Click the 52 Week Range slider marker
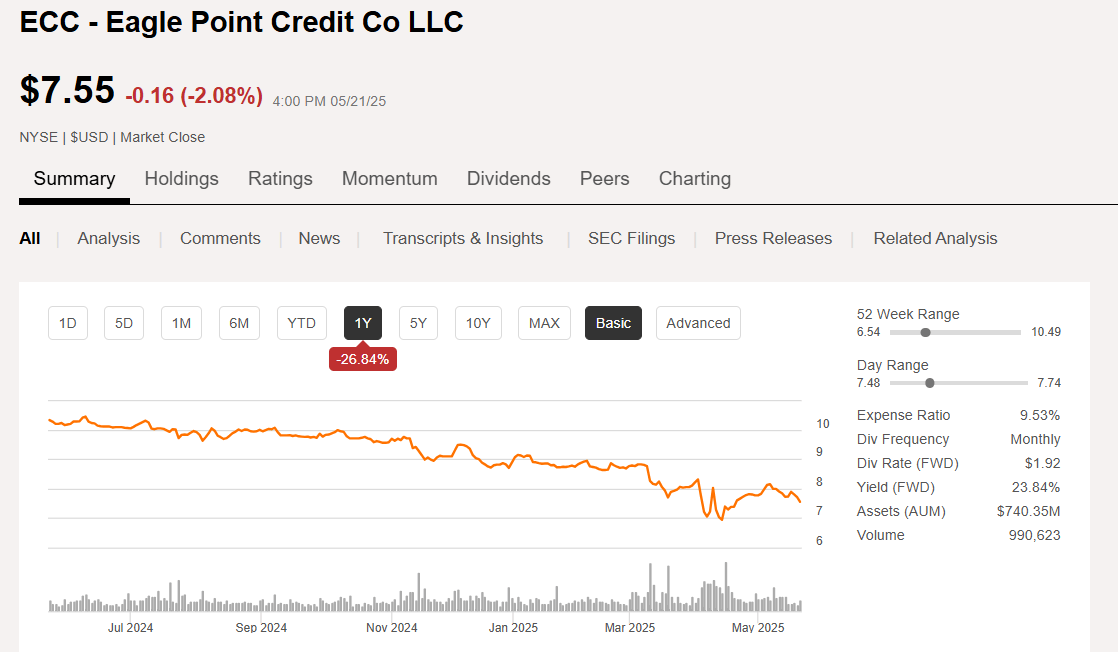This screenshot has height=652, width=1118. click(x=925, y=332)
